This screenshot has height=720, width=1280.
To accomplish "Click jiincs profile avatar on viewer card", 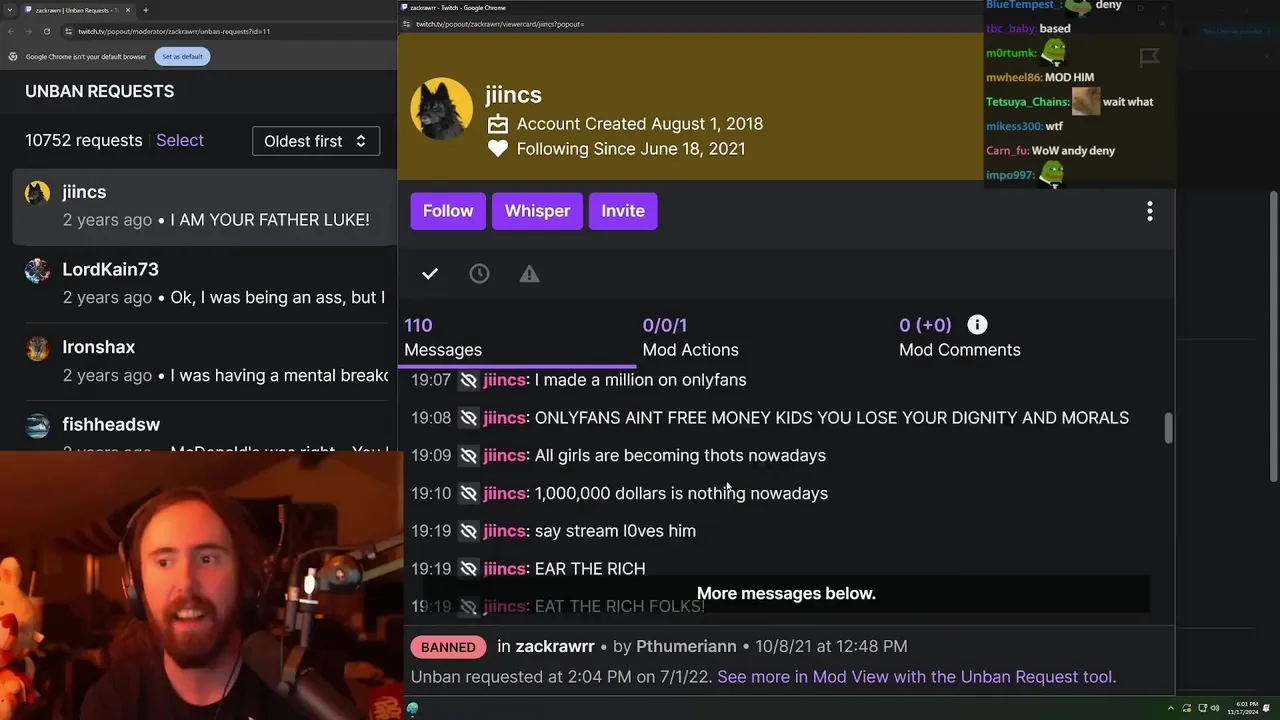I will click(x=441, y=109).
